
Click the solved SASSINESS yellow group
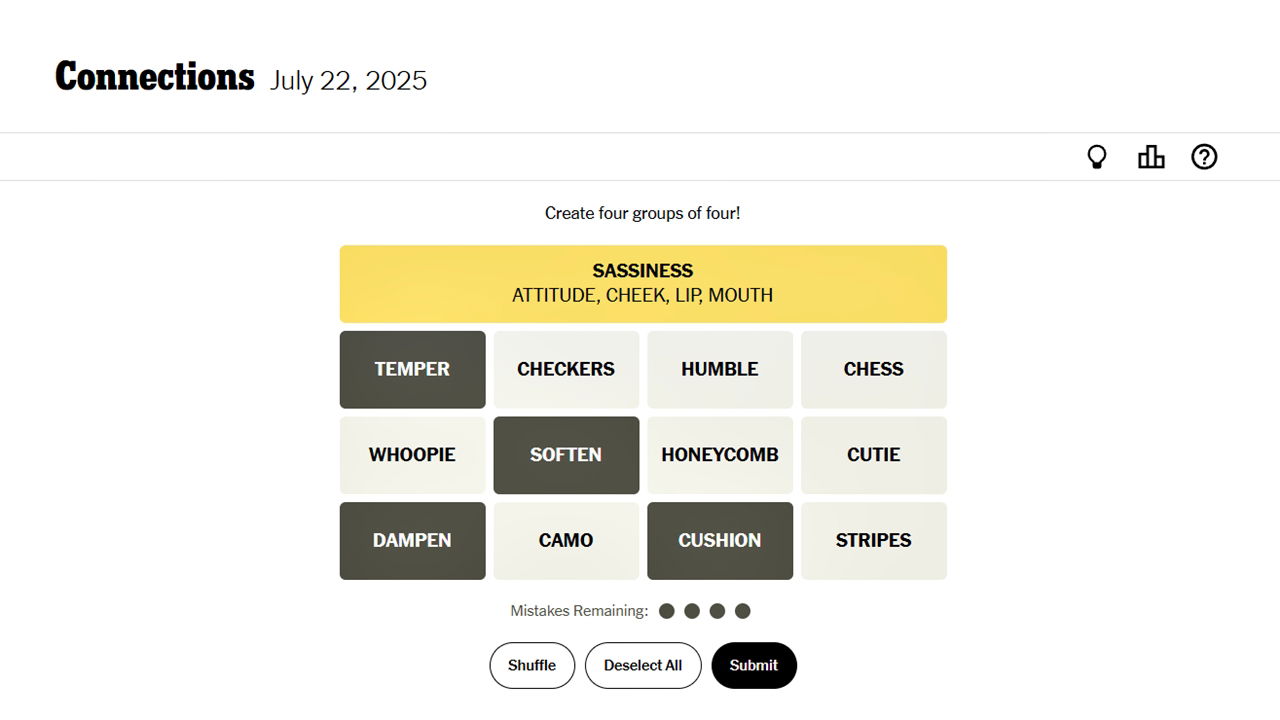tap(643, 284)
